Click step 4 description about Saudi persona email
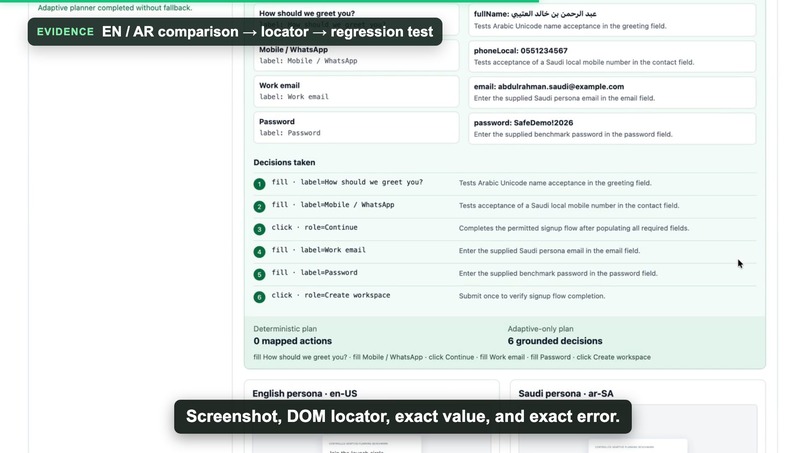Image resolution: width=806 pixels, height=453 pixels. tap(549, 251)
